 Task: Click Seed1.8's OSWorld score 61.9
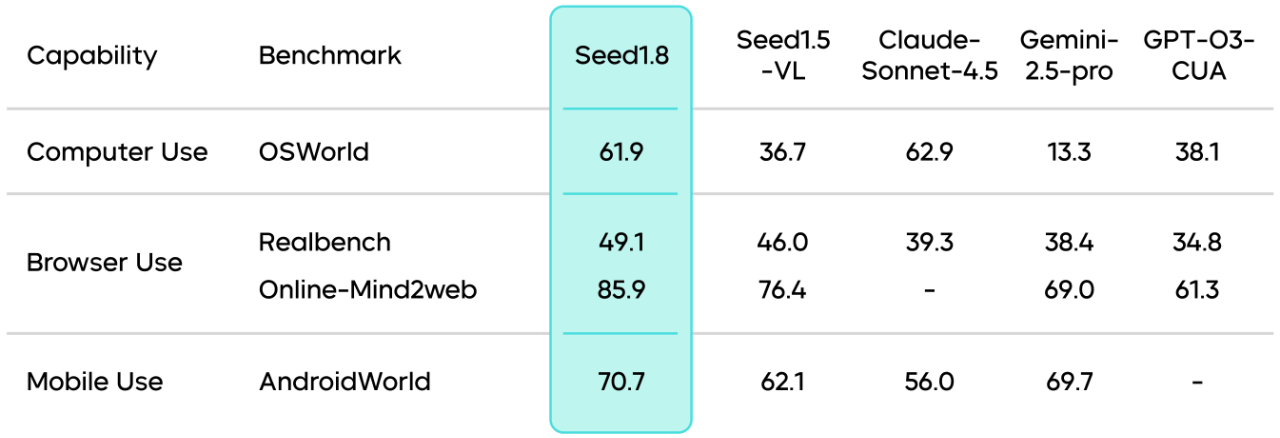620,152
